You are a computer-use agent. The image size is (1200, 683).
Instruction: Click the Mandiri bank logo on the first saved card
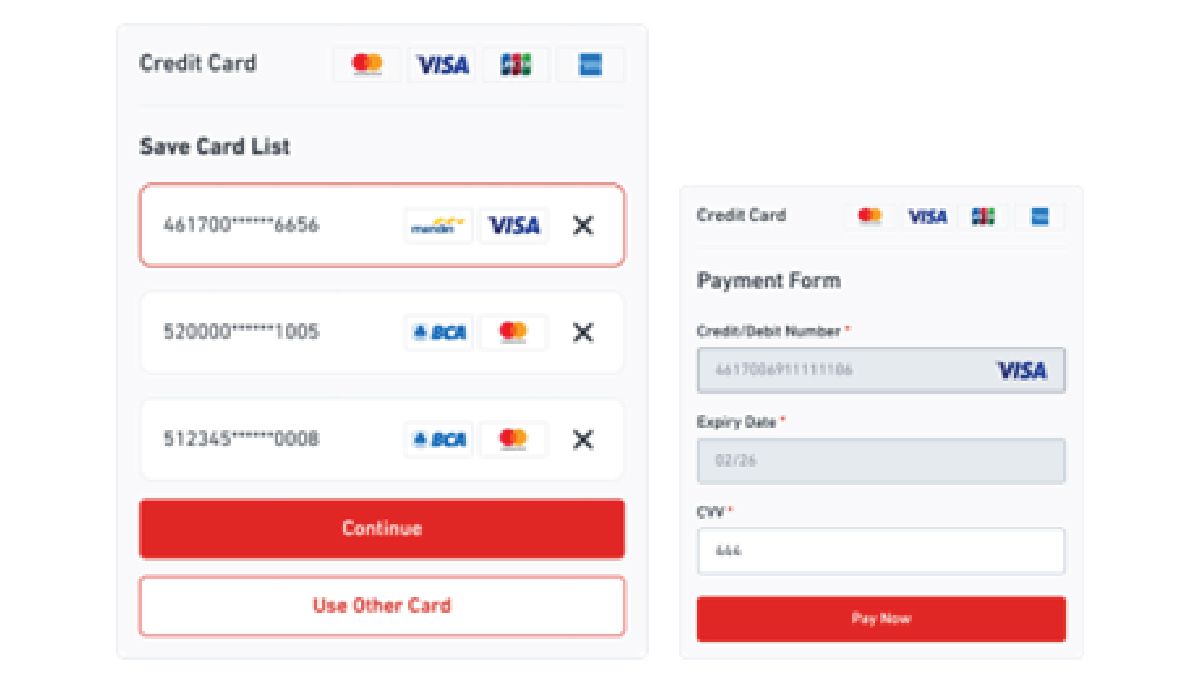click(439, 227)
